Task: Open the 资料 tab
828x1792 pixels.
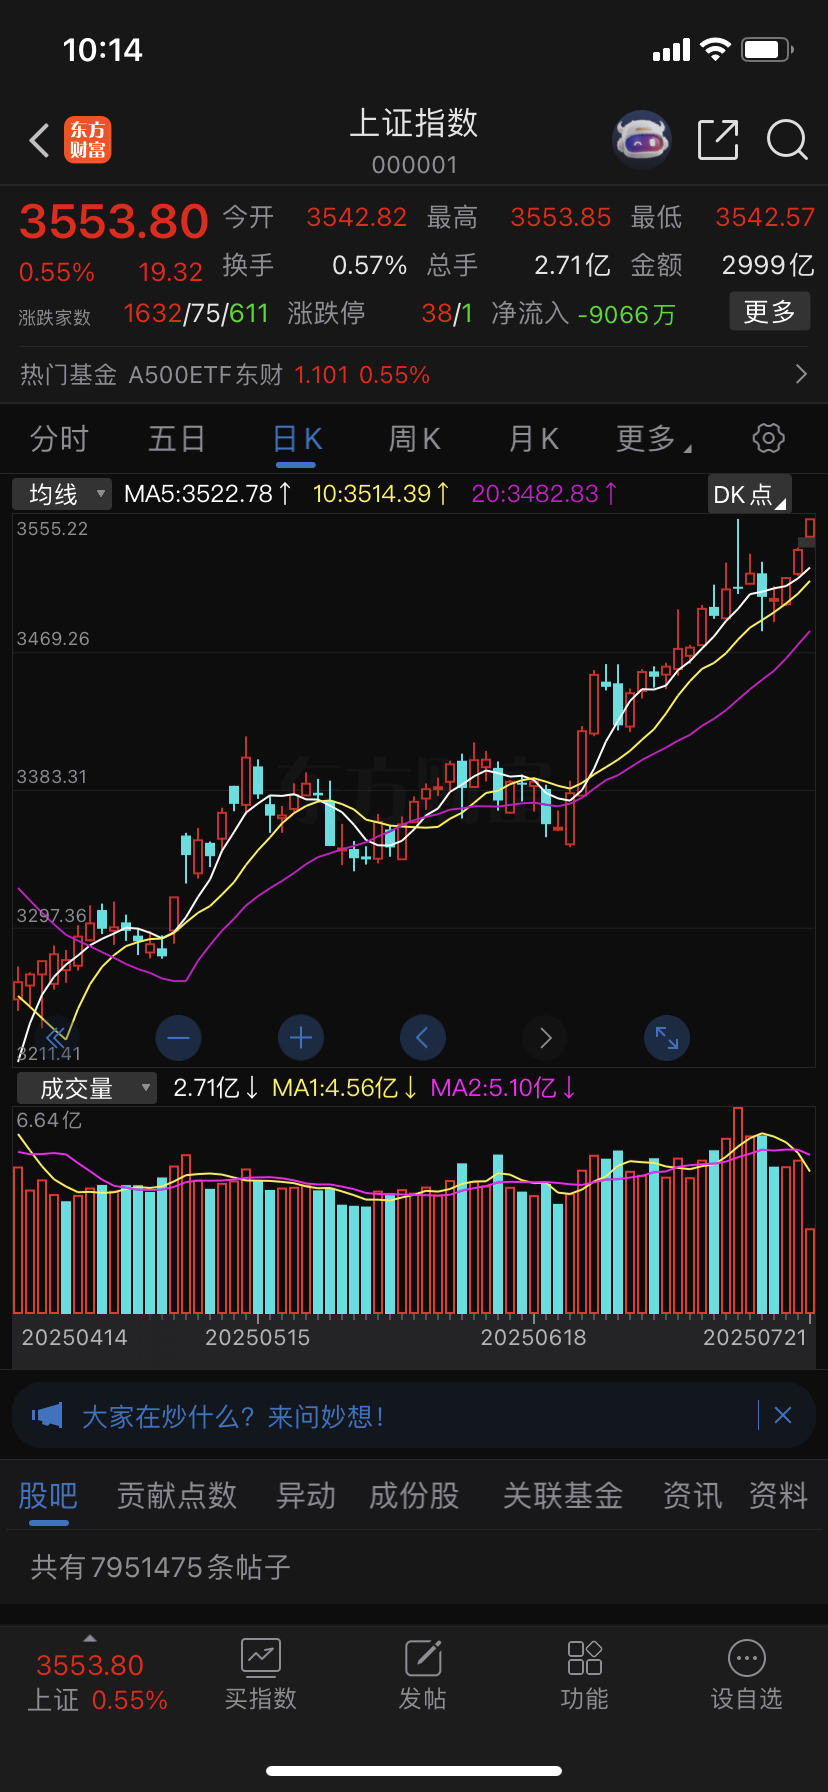Action: (778, 1496)
